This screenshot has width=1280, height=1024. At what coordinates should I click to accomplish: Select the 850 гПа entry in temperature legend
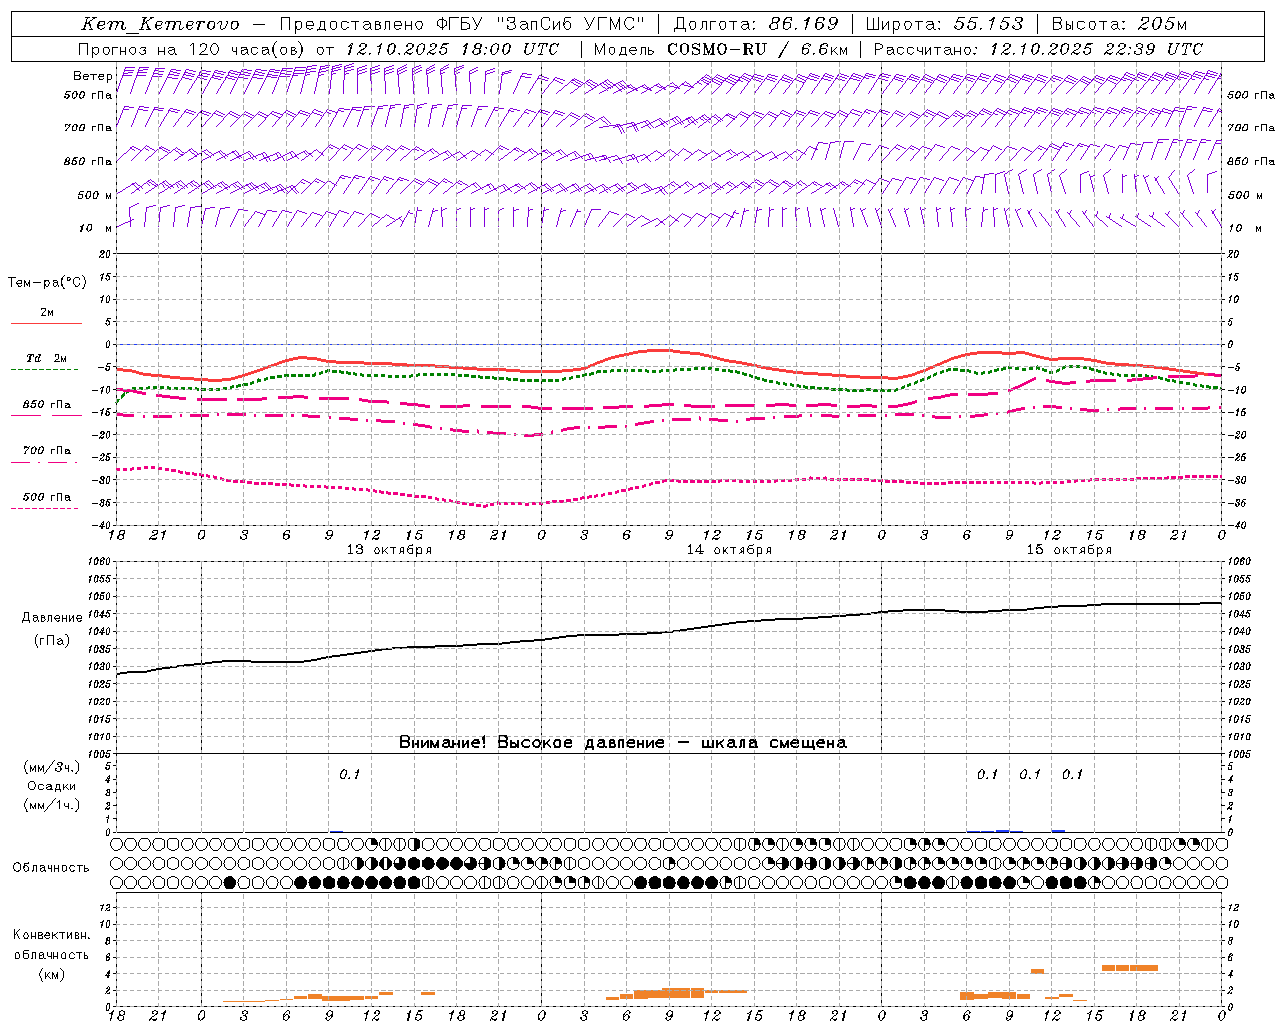(47, 405)
